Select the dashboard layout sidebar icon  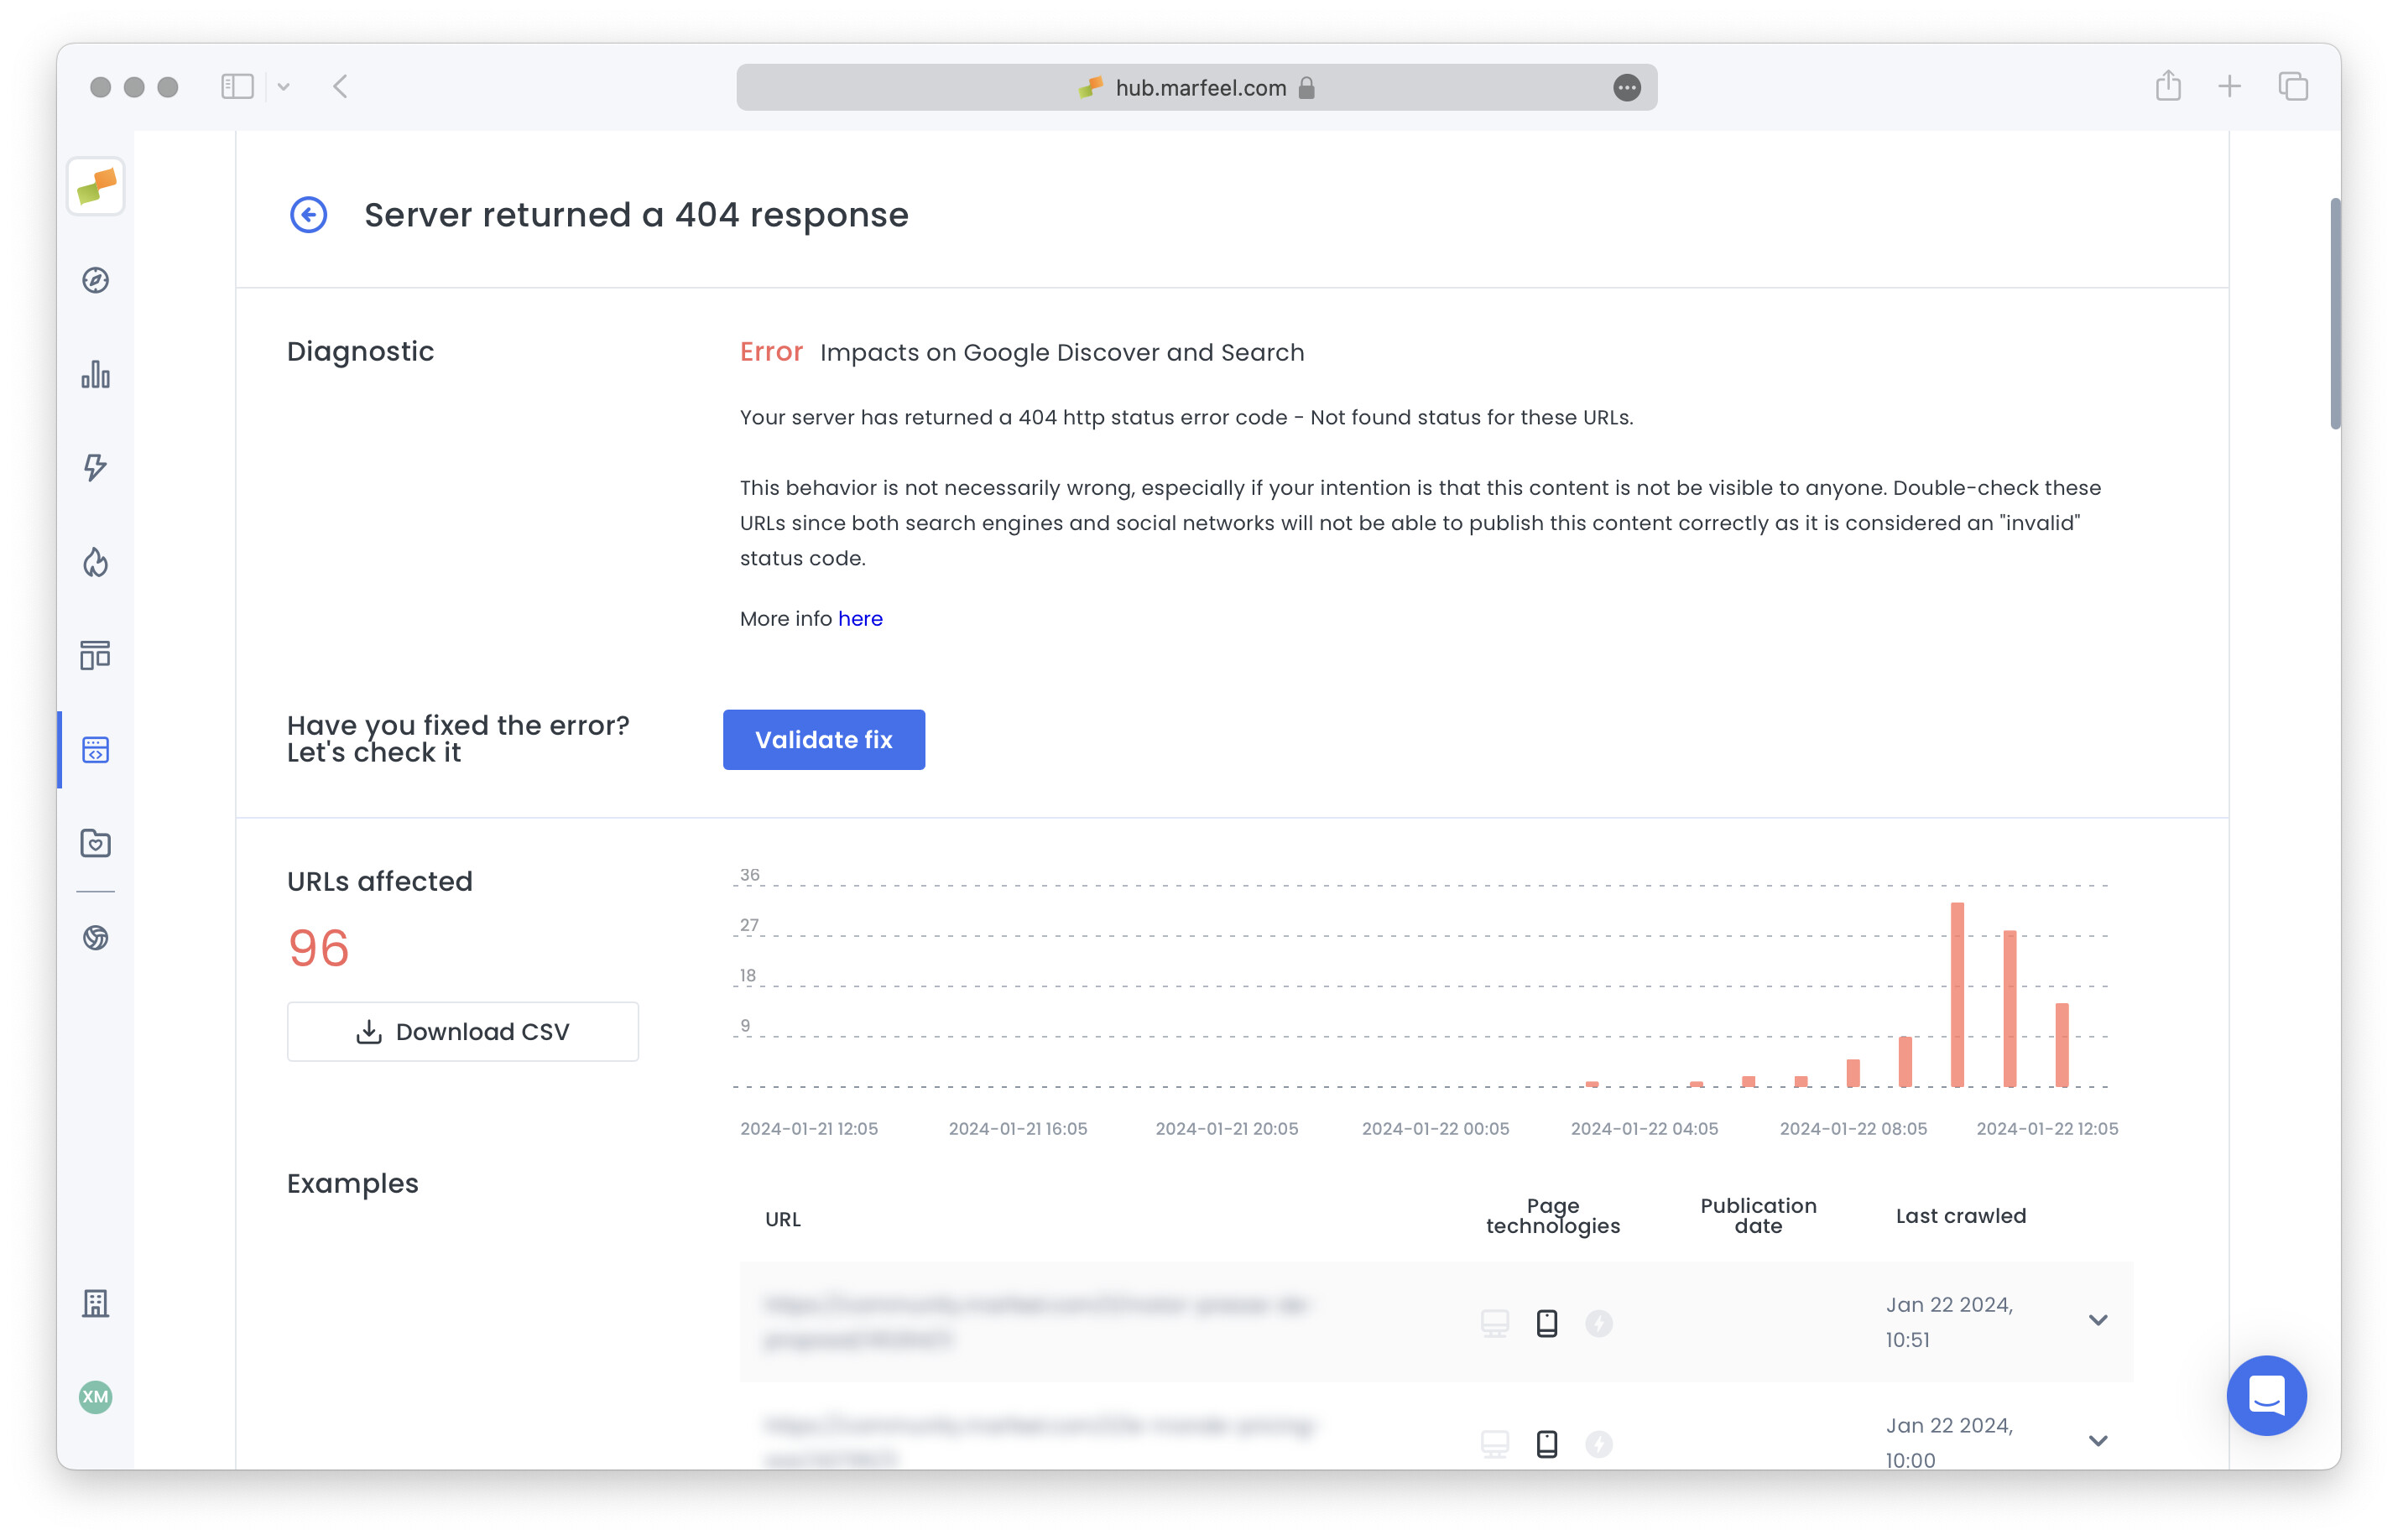tap(95, 656)
